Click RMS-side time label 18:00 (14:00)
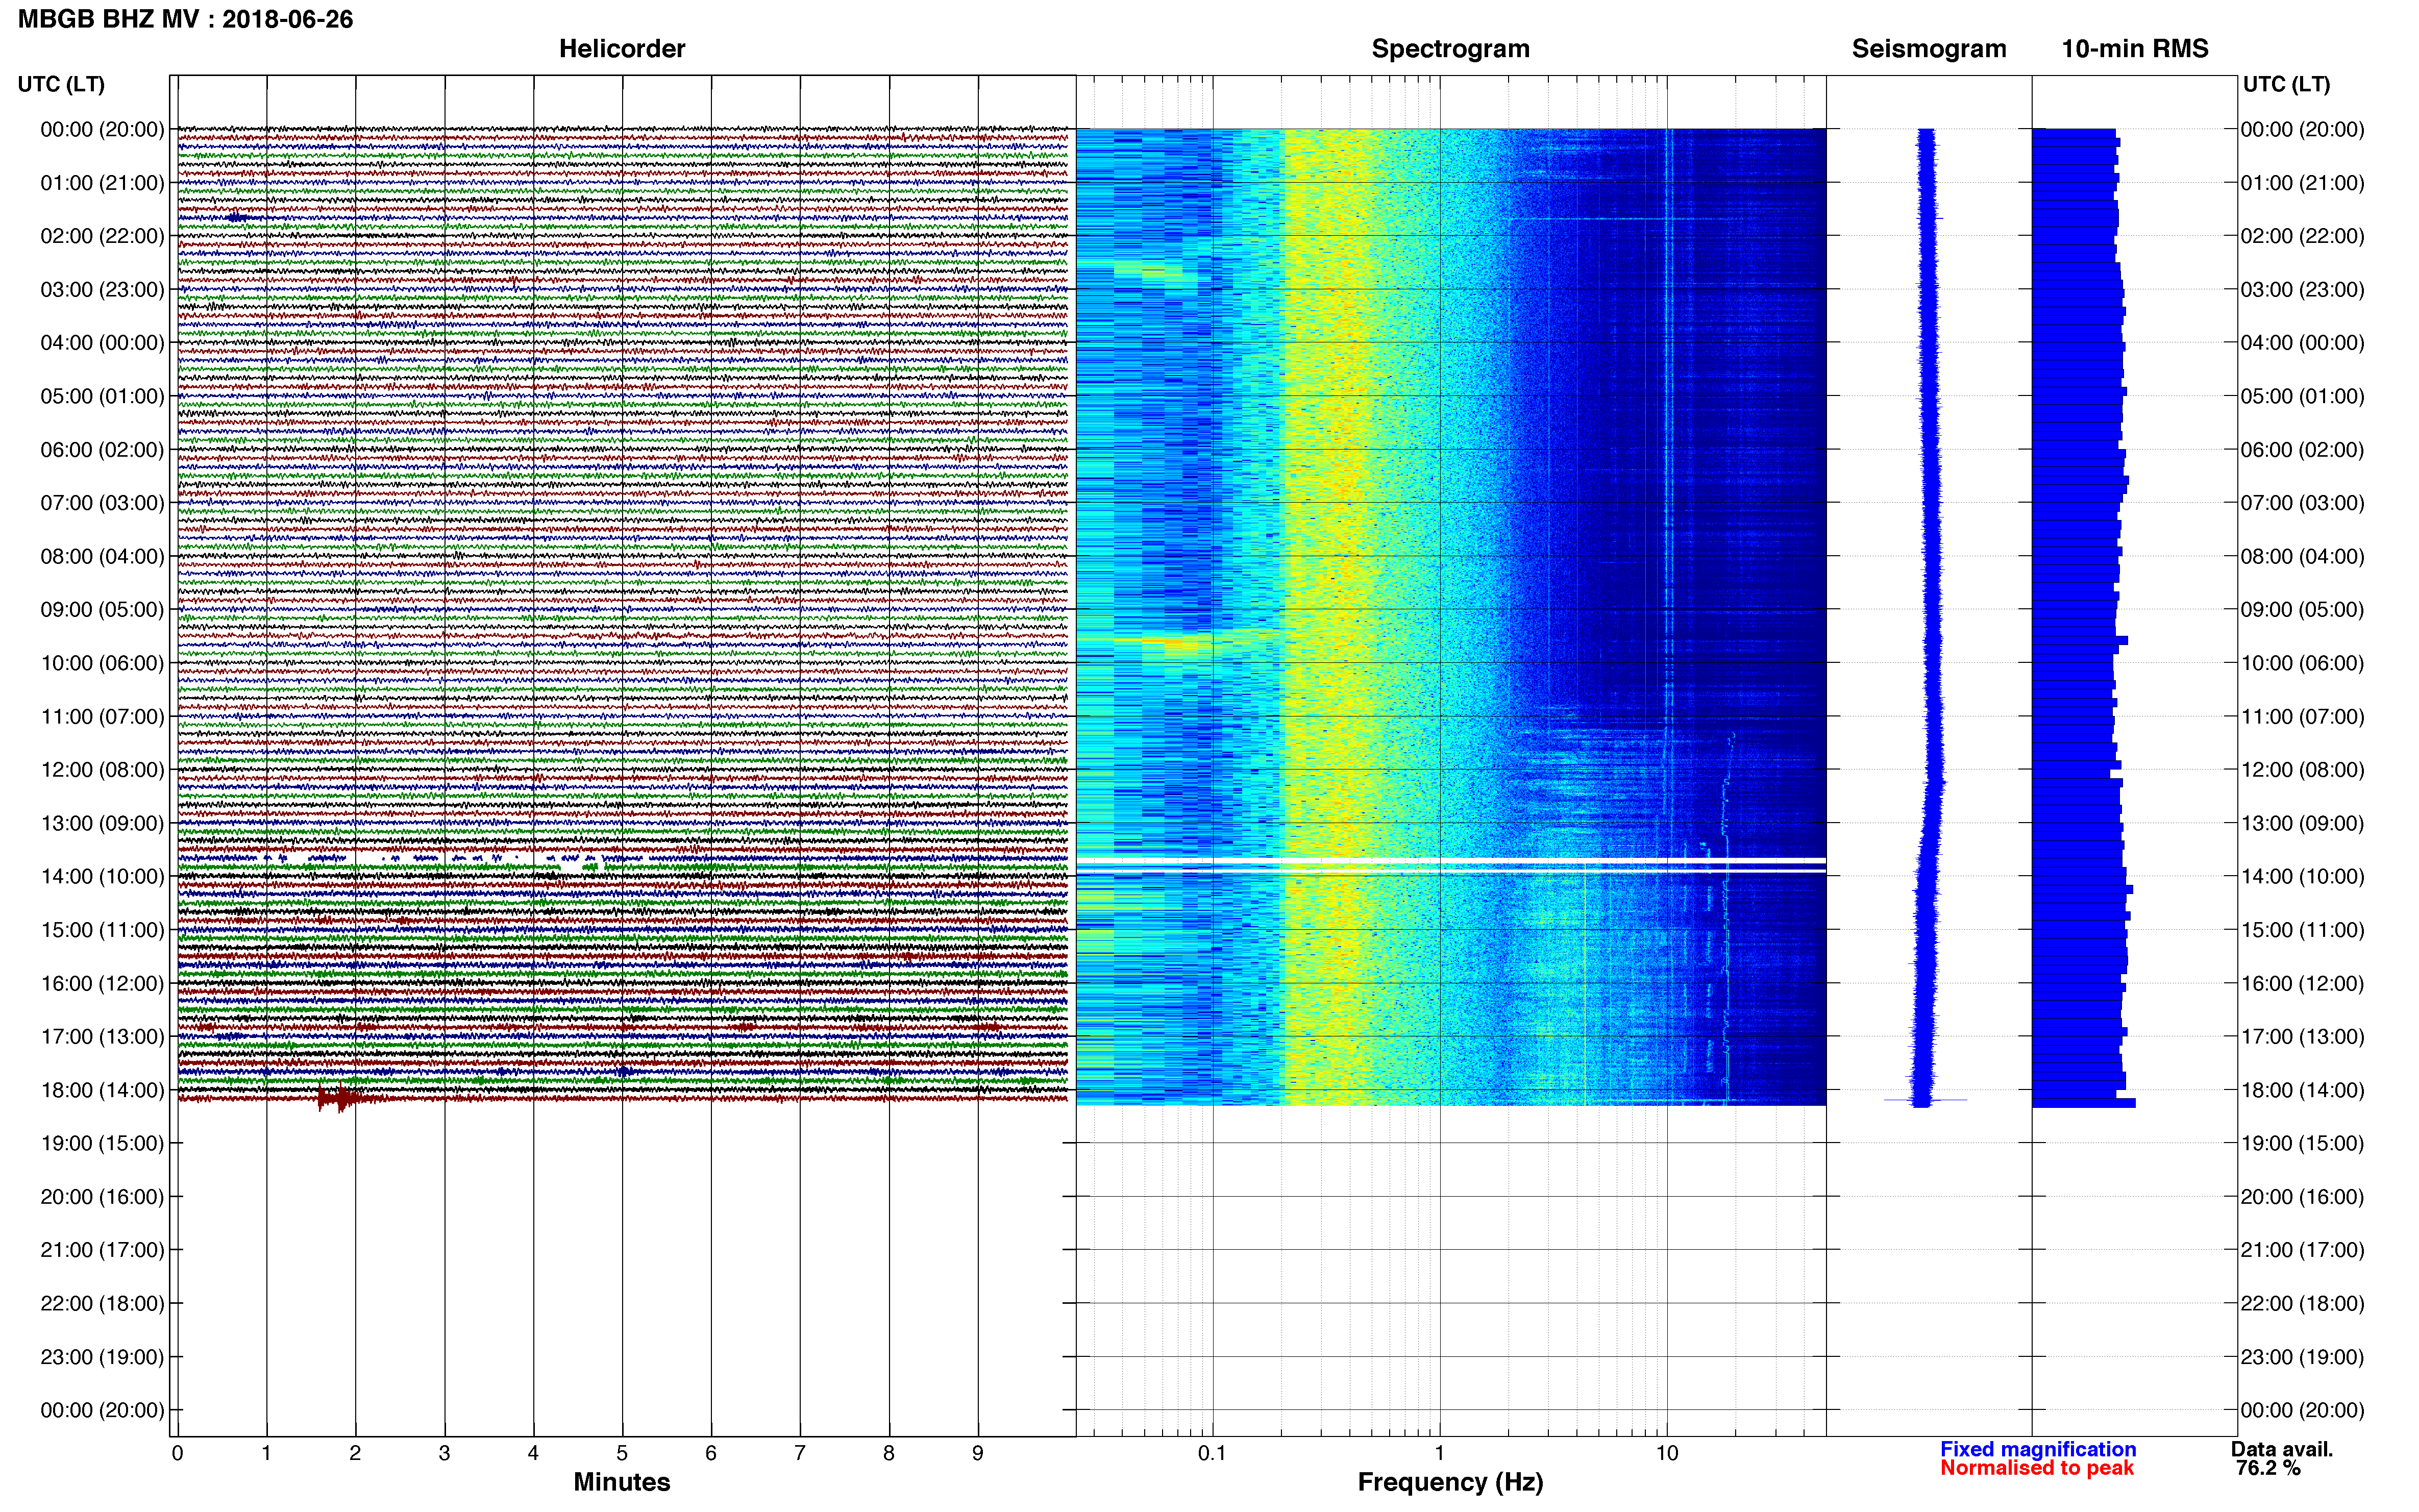The width and height of the screenshot is (2419, 1512). 2302,1090
